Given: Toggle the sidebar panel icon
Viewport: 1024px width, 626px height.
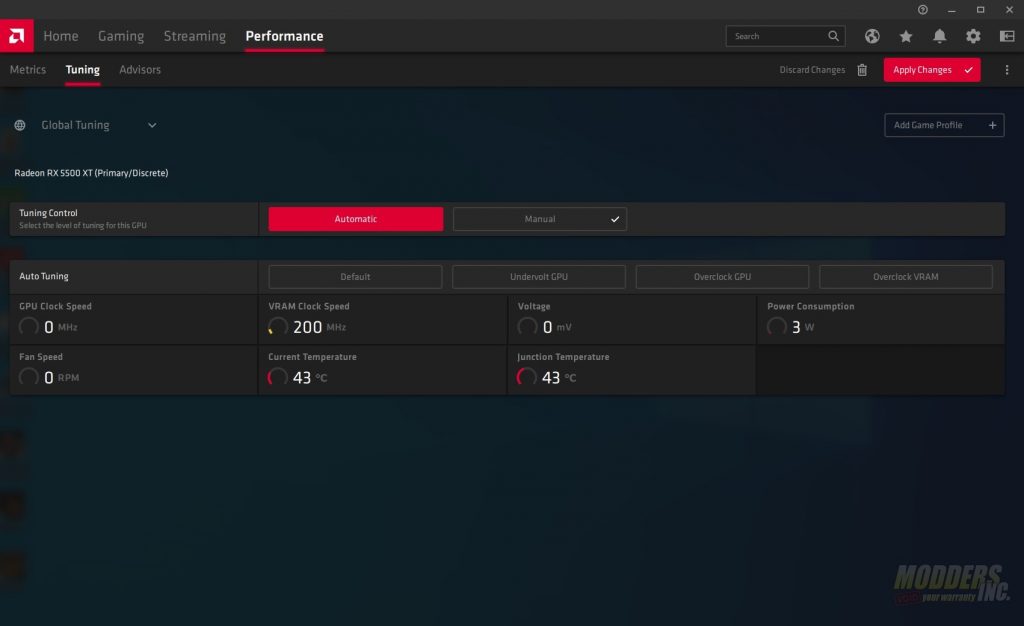Looking at the screenshot, I should click(1007, 36).
